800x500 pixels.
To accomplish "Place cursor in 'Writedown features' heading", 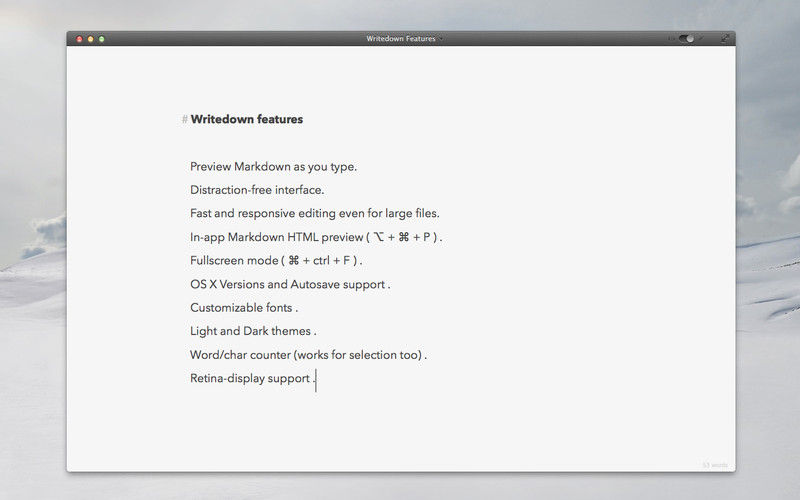I will pyautogui.click(x=246, y=119).
